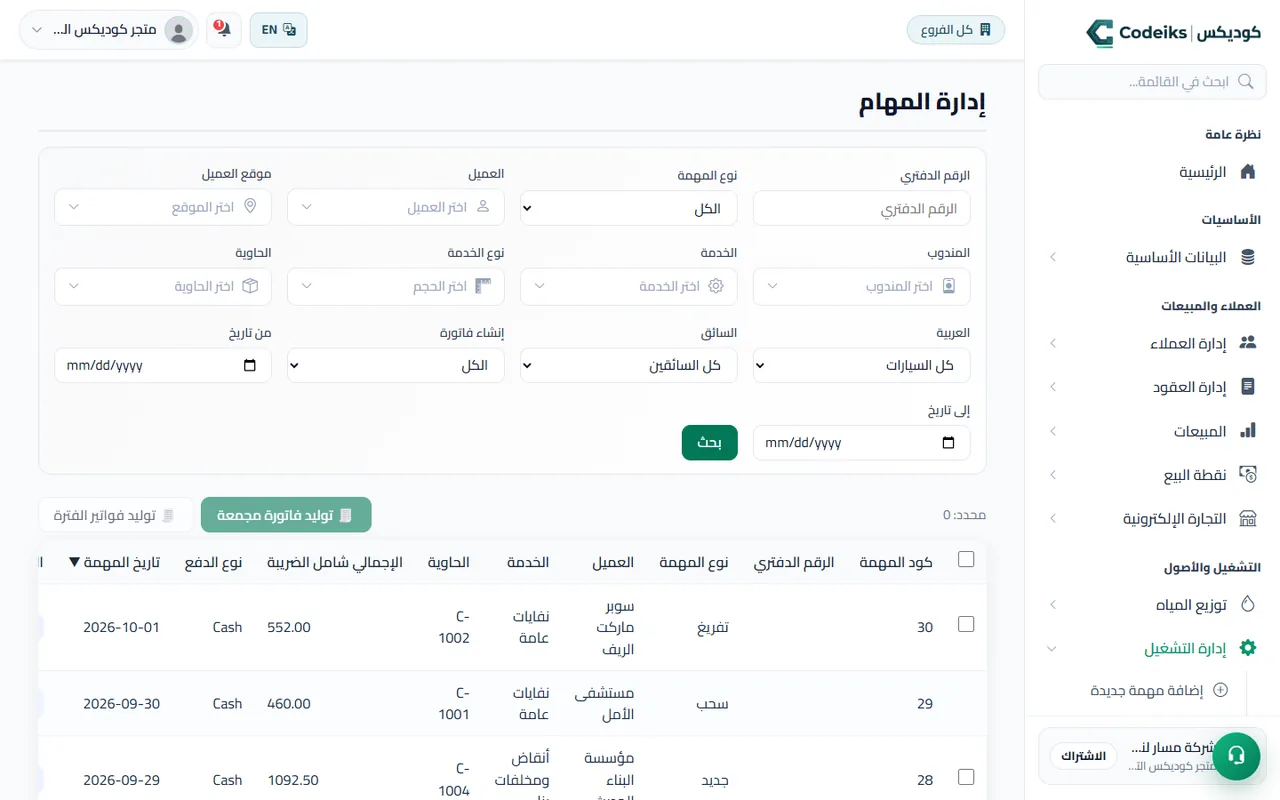Expand المبيعات menu item
This screenshot has width=1280, height=800.
click(x=1152, y=431)
